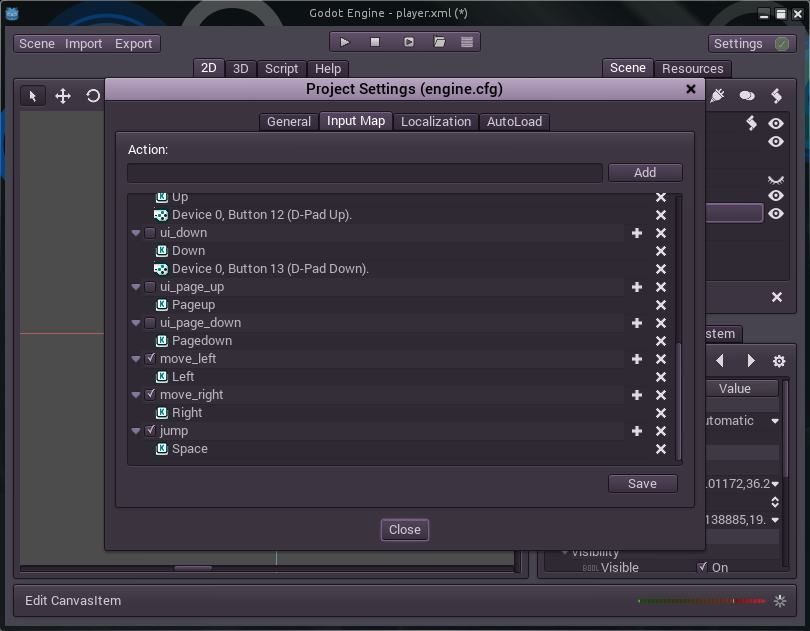Close the Project Settings dialog

[x=405, y=530]
